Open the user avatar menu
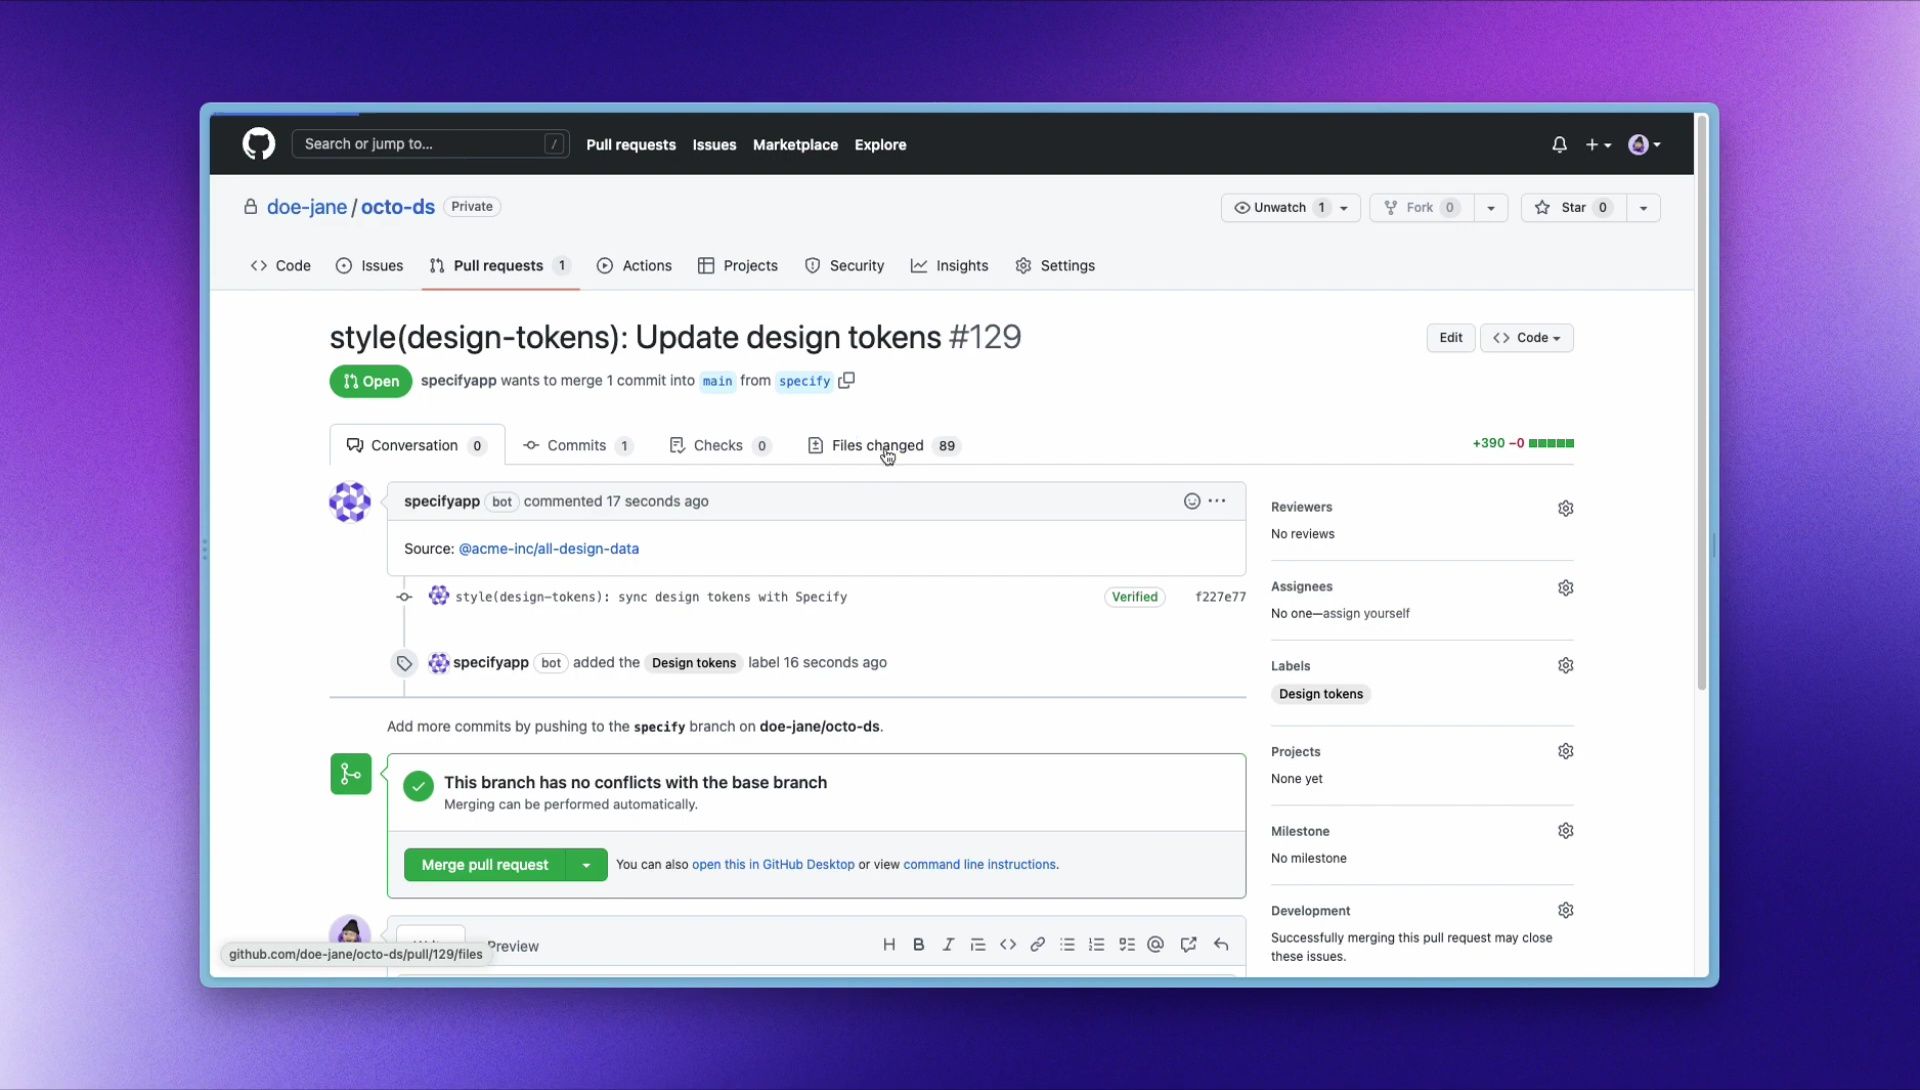The width and height of the screenshot is (1920, 1090). coord(1644,145)
